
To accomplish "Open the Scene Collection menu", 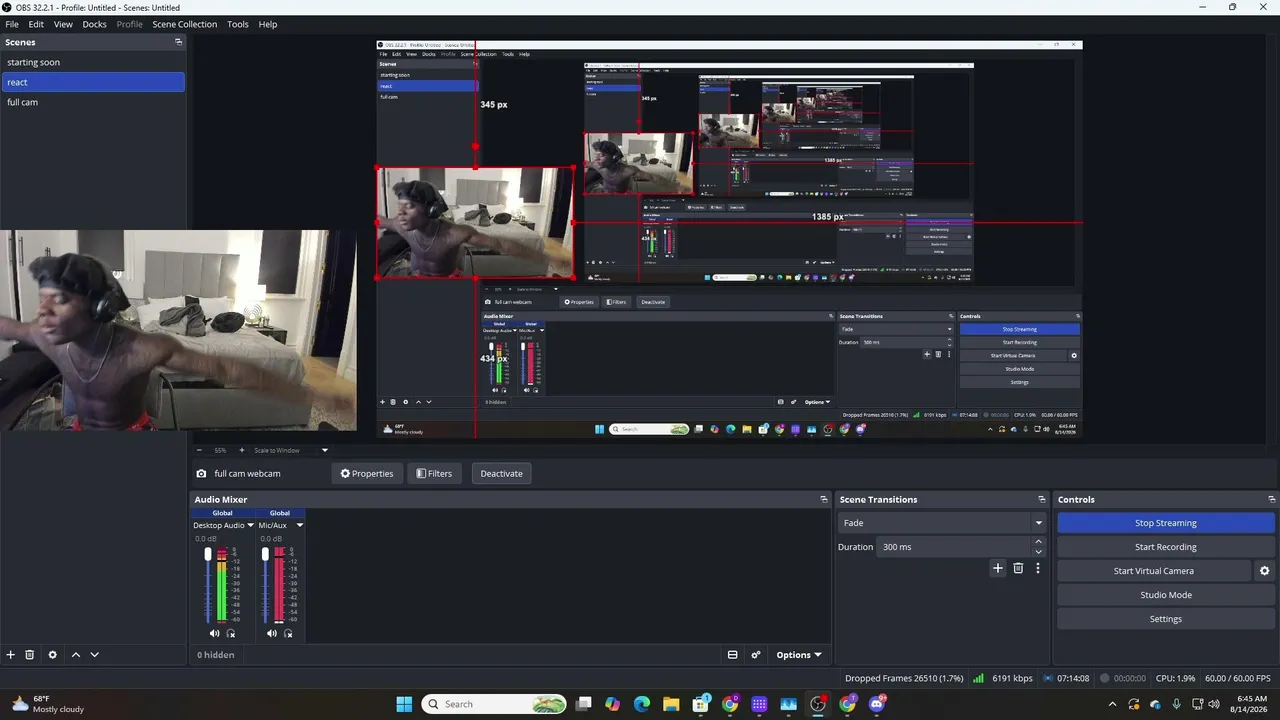I will [184, 24].
